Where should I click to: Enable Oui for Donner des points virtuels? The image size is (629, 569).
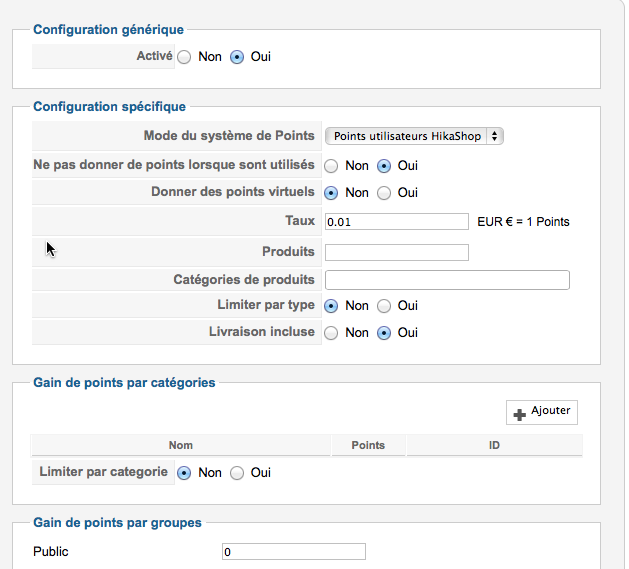[x=383, y=193]
